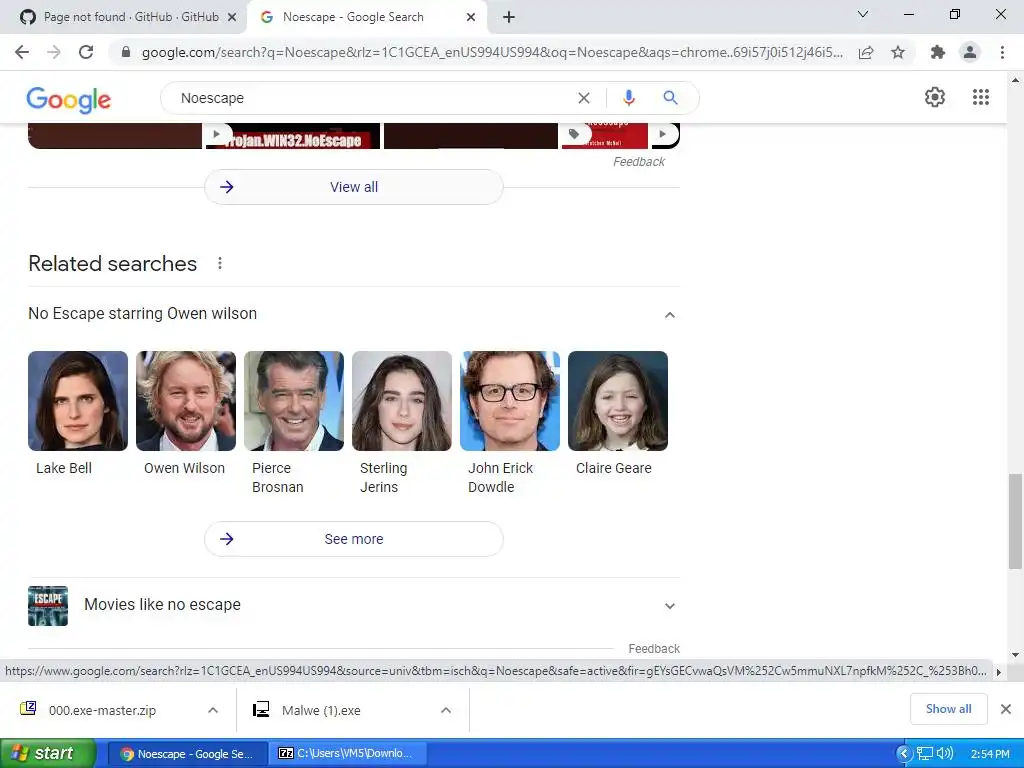The height and width of the screenshot is (768, 1024).
Task: Click the scrollbar up arrow
Action: 1015,80
